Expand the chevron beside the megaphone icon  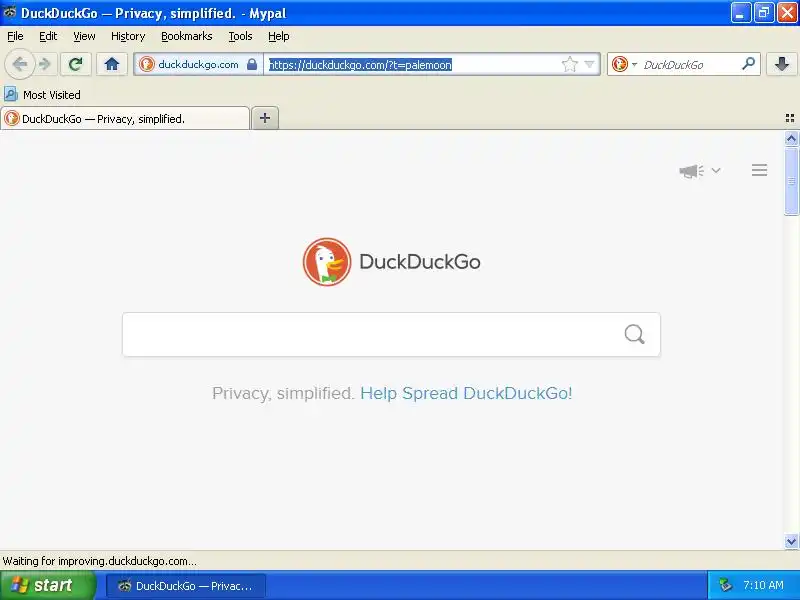coord(716,170)
